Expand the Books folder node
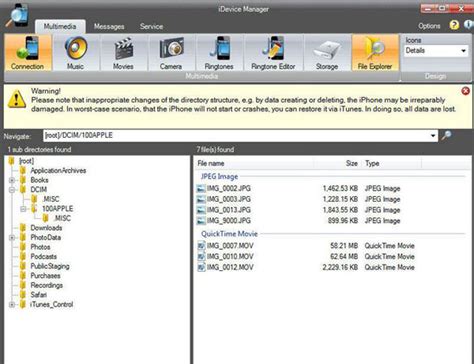Image resolution: width=474 pixels, height=364 pixels. coord(12,180)
